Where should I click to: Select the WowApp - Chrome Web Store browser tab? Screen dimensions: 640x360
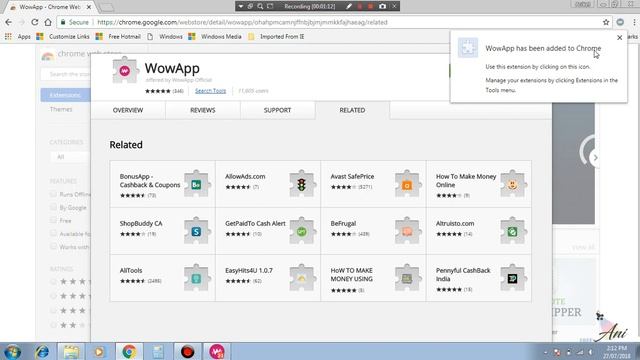tap(50, 7)
